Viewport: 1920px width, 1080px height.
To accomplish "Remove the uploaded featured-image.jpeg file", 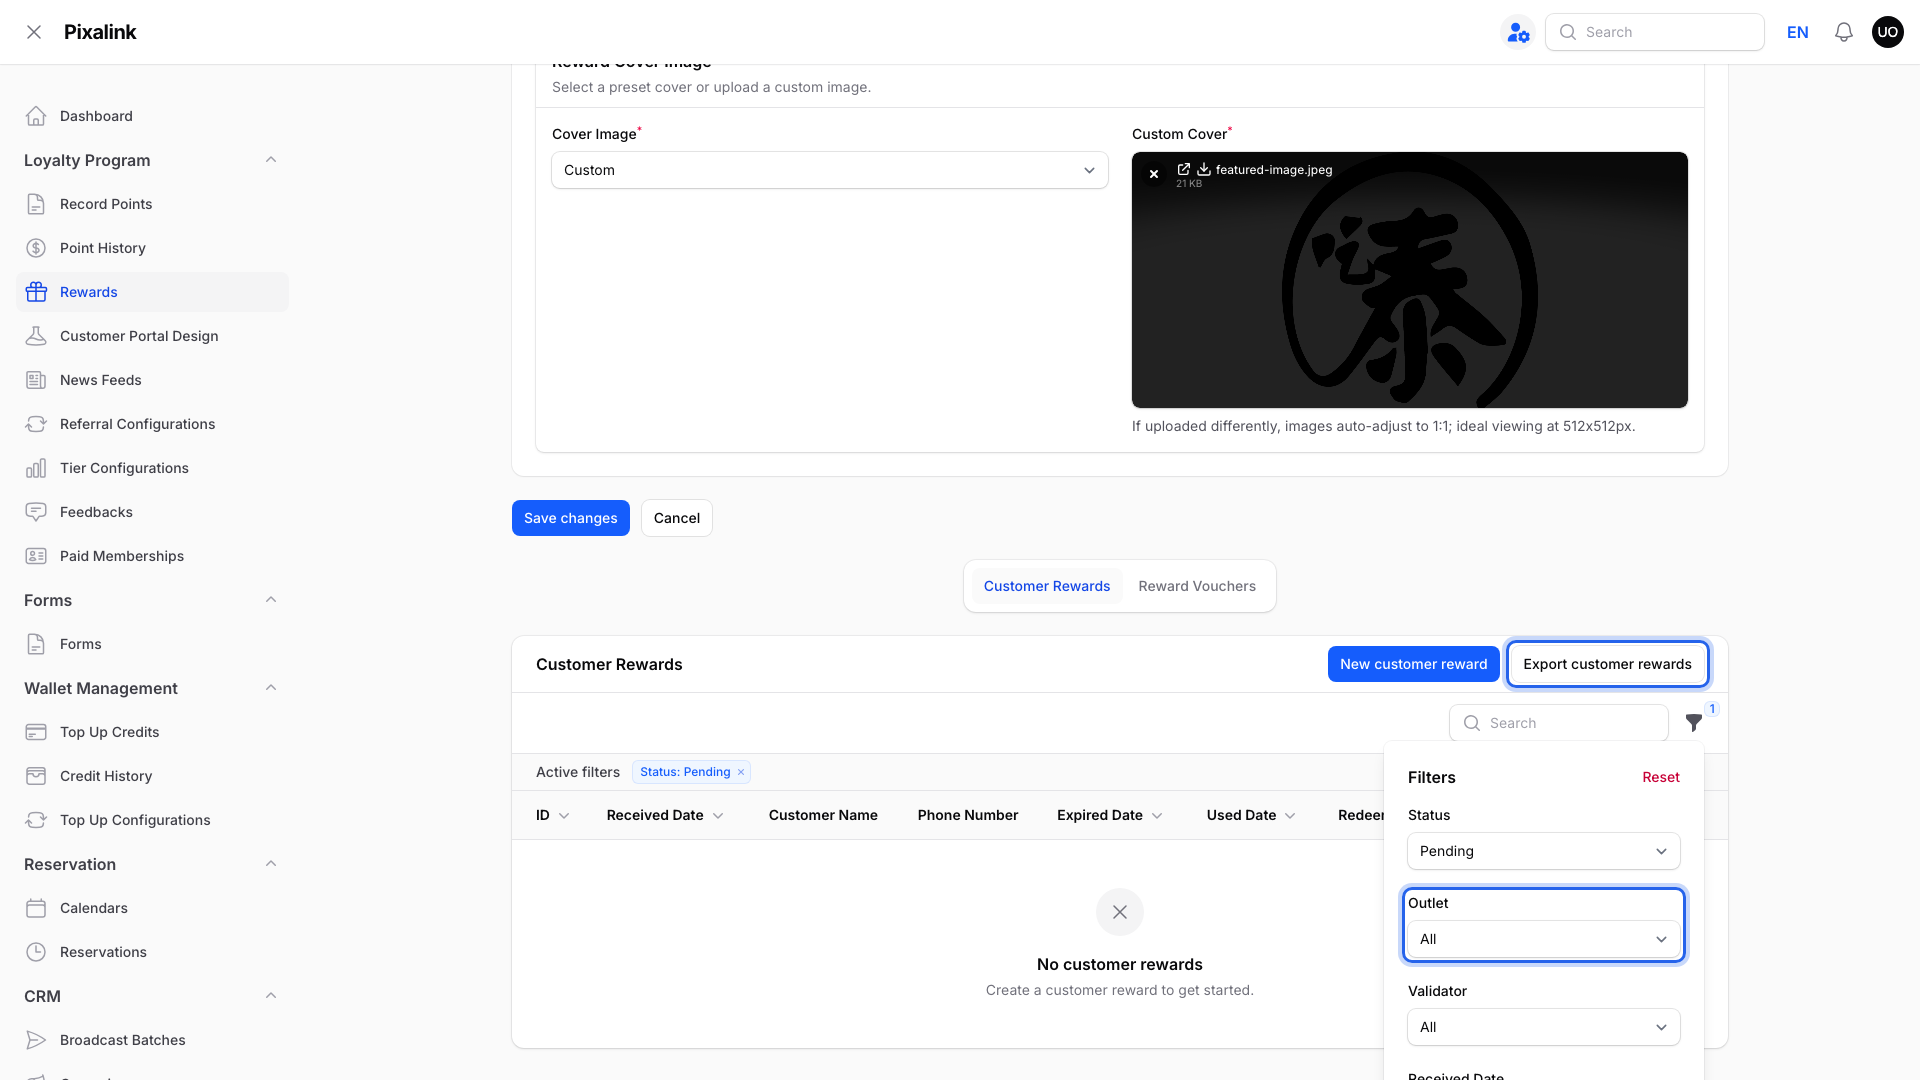I will tap(1154, 174).
